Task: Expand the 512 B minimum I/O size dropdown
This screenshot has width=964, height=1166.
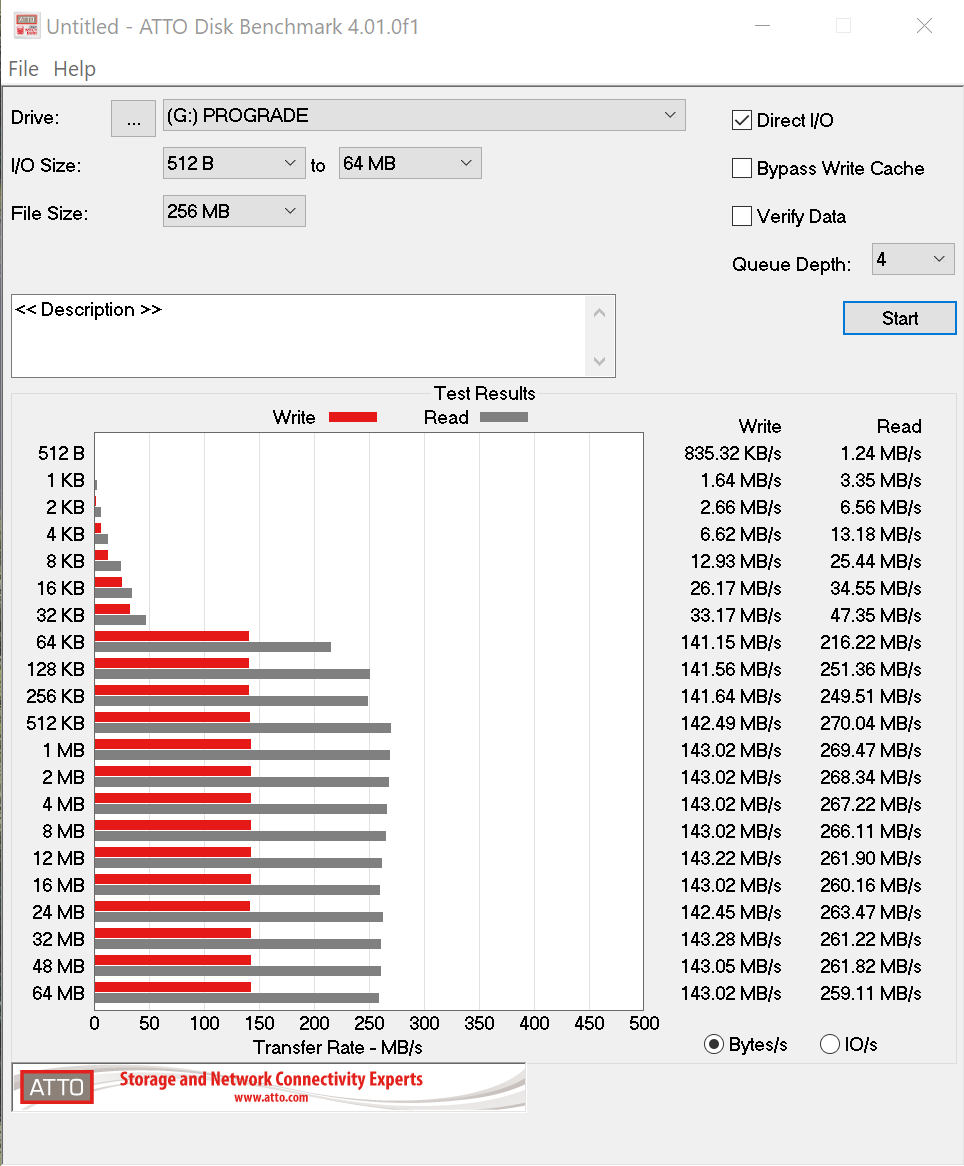Action: [234, 163]
